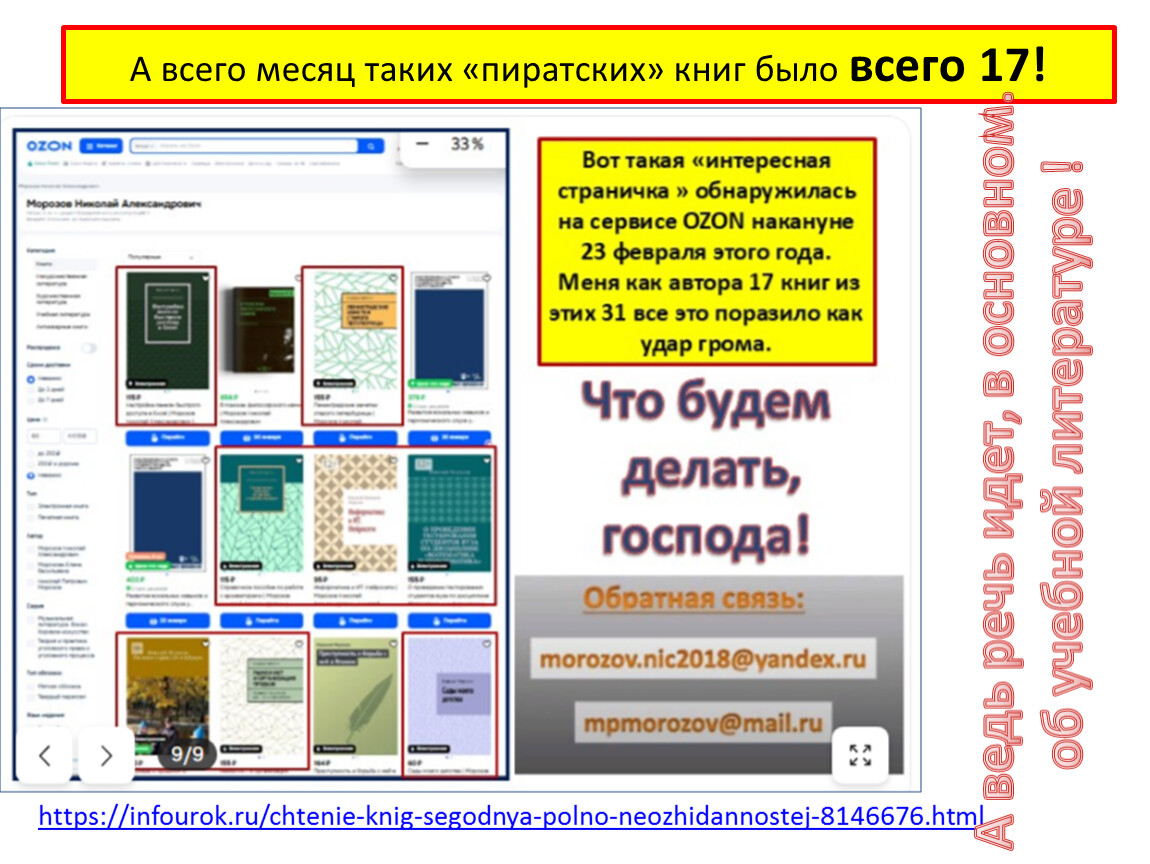This screenshot has height=864, width=1150.
Task: Select the first delivery time radio button
Action: pos(31,379)
